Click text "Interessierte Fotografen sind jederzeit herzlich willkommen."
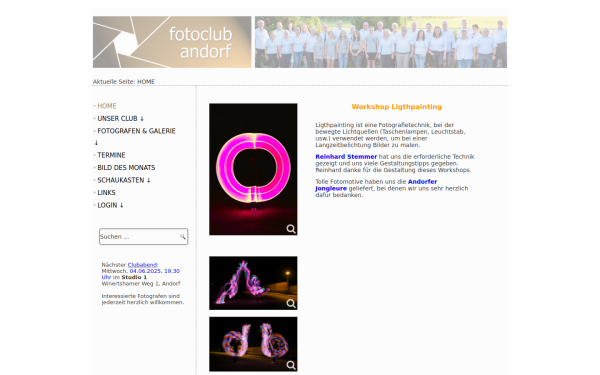 [143, 299]
